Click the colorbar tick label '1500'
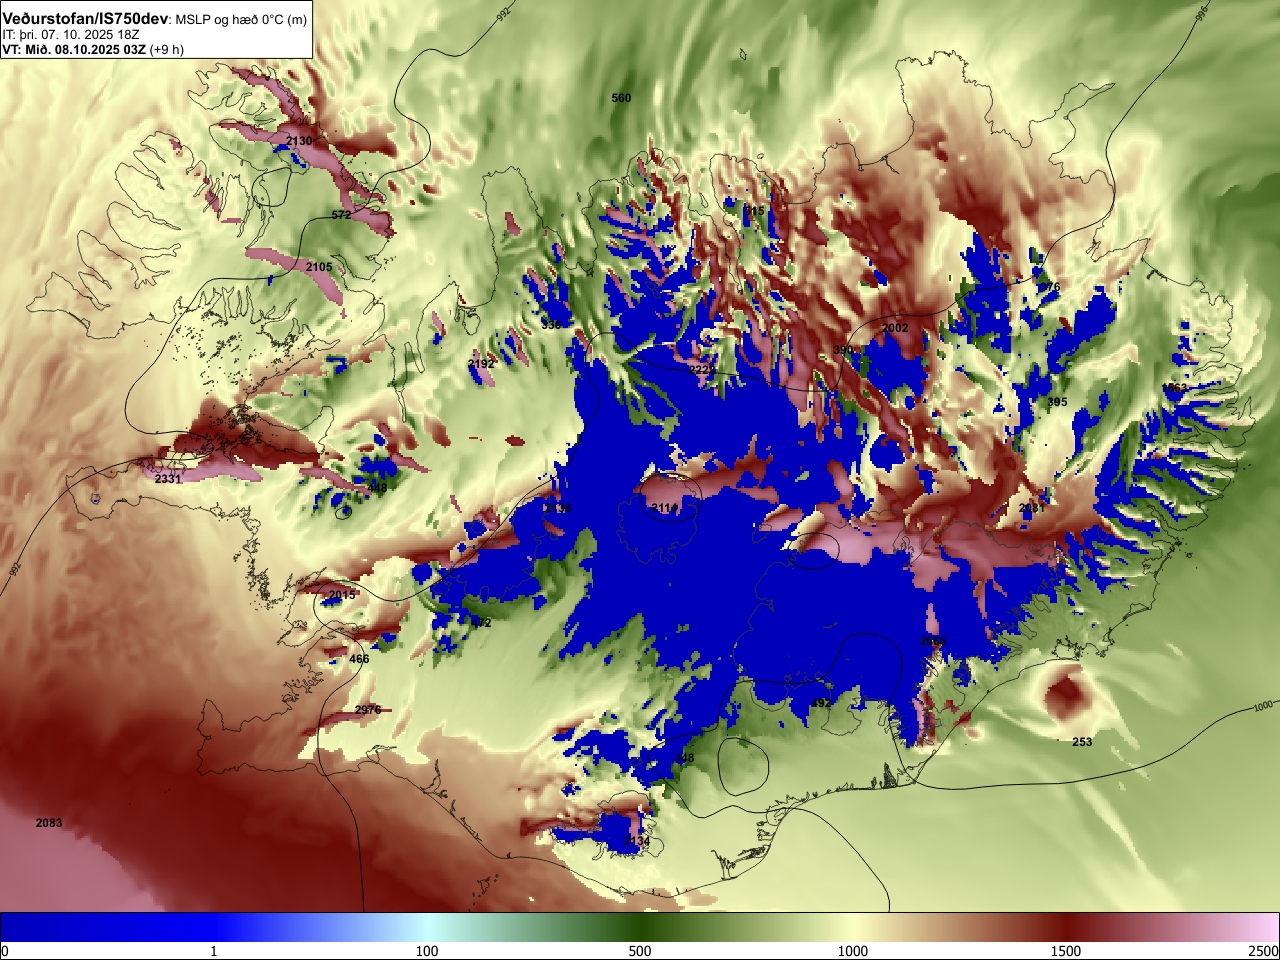 tap(1066, 951)
